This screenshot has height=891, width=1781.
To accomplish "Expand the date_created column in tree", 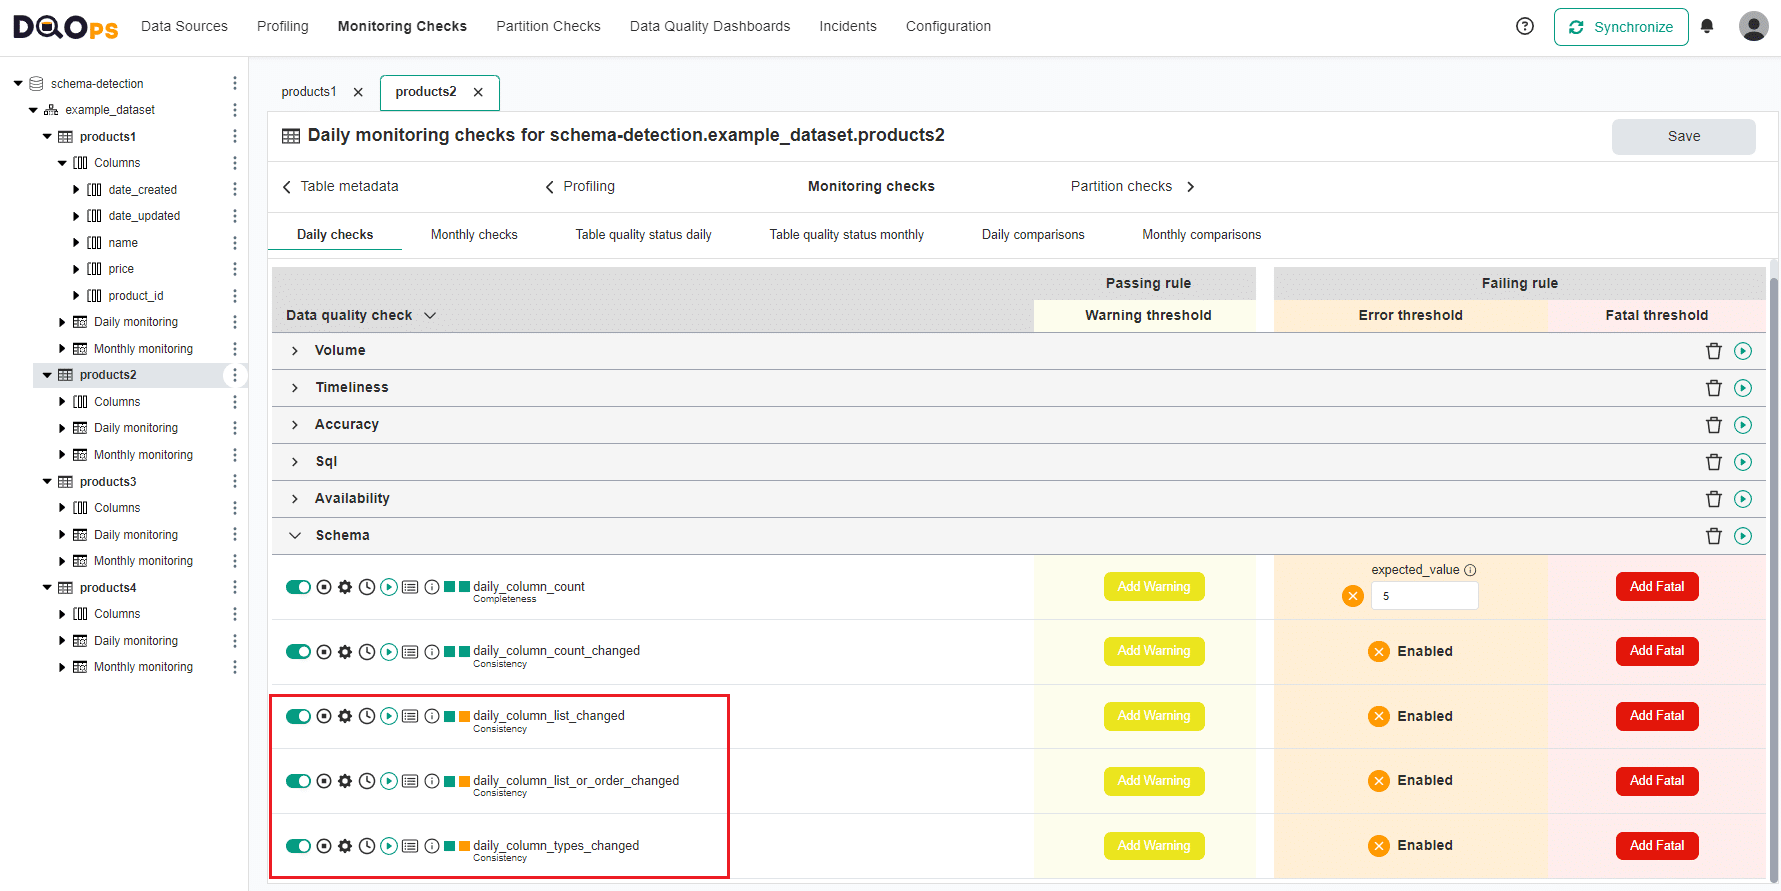I will tap(76, 190).
